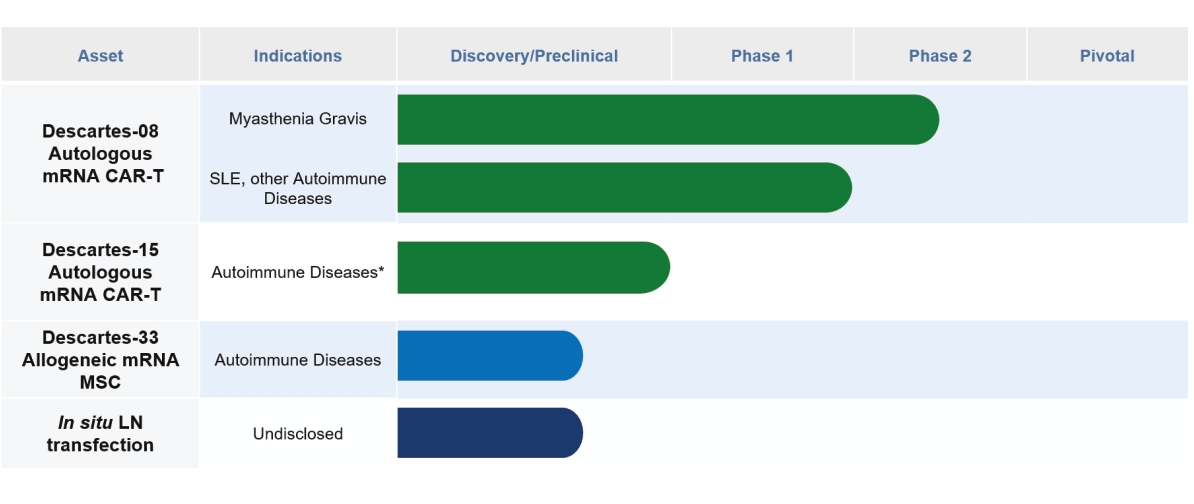Click the Phase 2 column header
This screenshot has height=504, width=1194.
tap(939, 56)
